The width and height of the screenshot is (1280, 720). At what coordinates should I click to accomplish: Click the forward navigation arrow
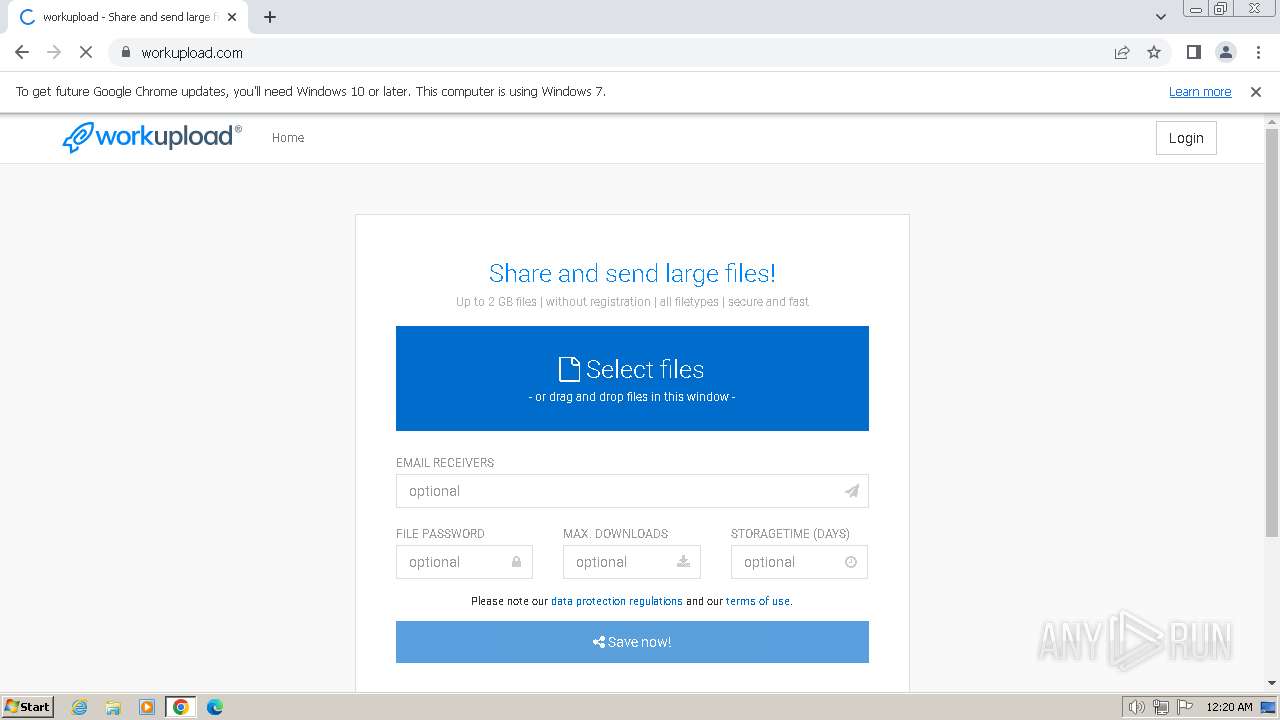point(54,52)
